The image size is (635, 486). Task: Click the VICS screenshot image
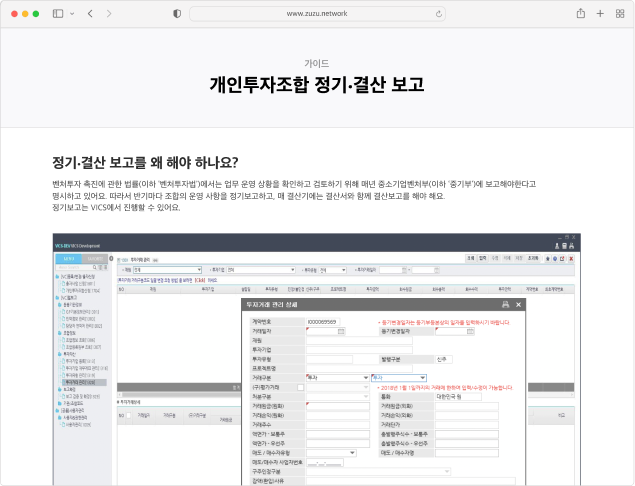click(x=318, y=360)
